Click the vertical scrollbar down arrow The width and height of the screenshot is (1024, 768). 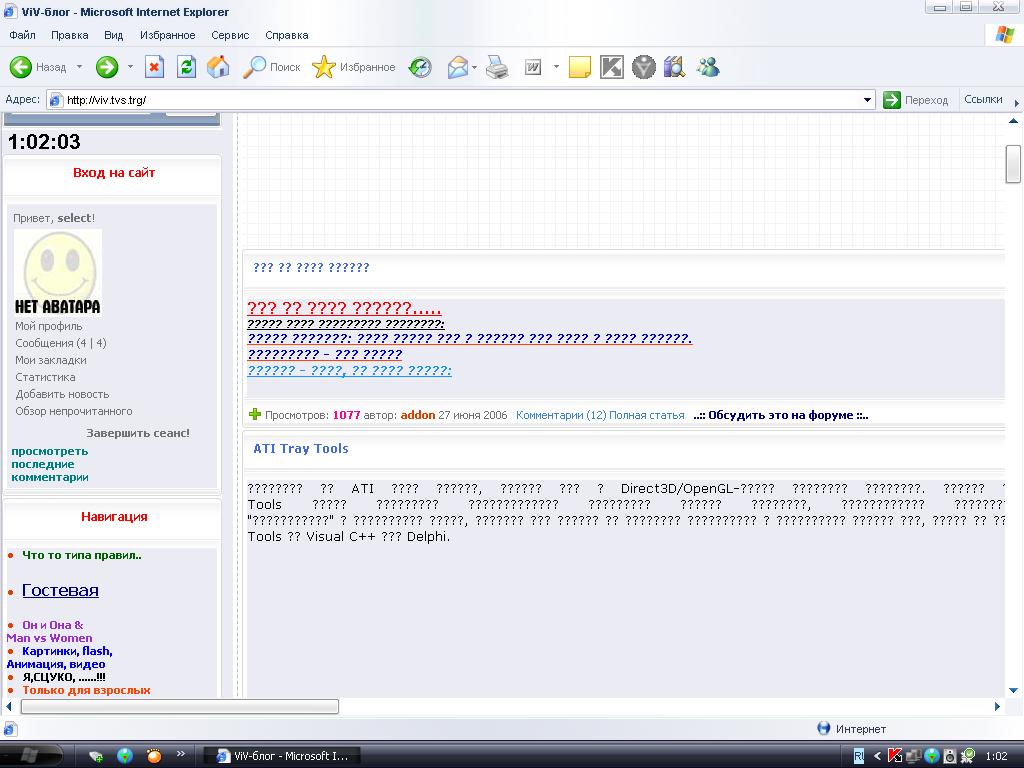click(x=1013, y=690)
